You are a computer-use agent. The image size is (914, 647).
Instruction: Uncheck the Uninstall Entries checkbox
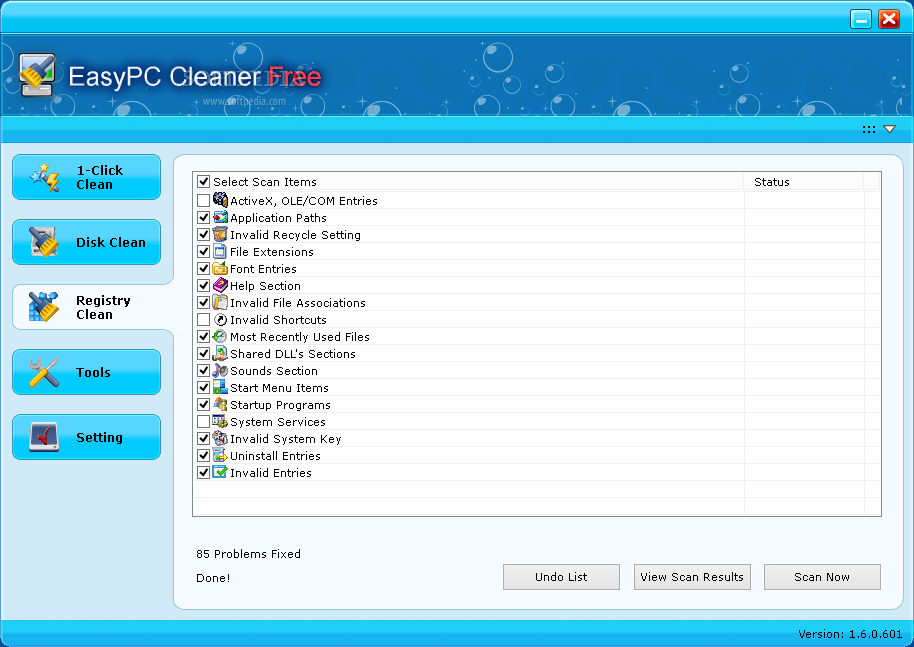(203, 455)
